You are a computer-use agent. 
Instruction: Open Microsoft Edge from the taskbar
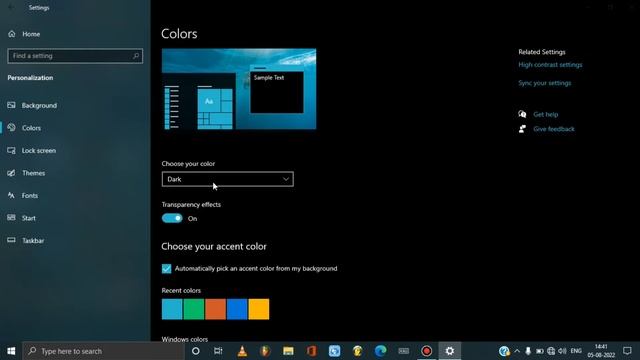pos(380,351)
